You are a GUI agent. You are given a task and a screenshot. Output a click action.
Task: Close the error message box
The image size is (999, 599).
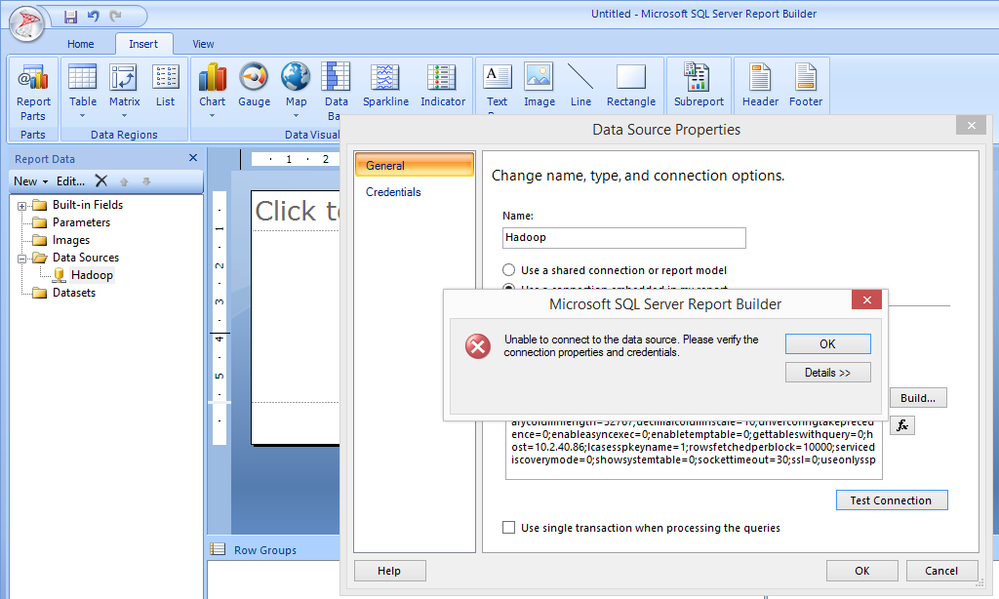coord(866,300)
